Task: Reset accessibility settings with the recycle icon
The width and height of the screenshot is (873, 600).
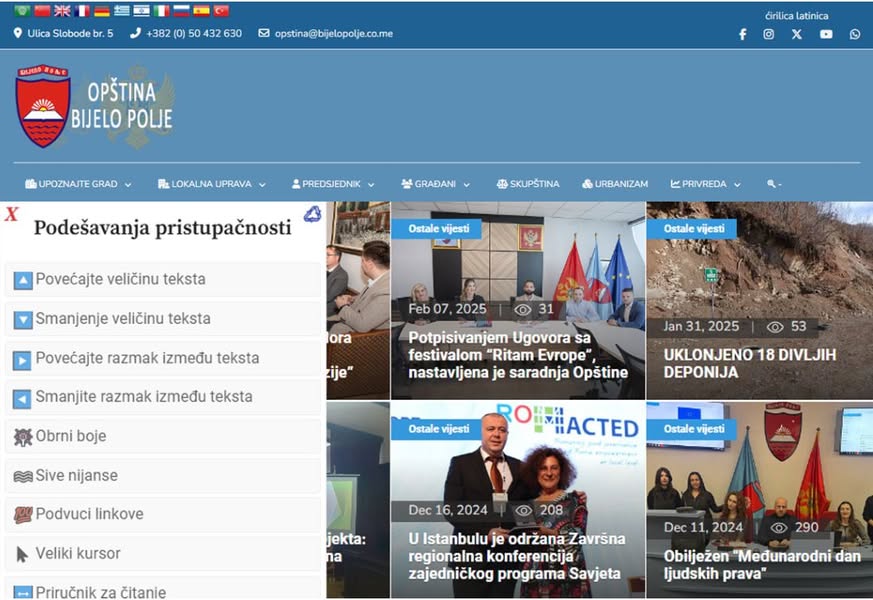Action: [x=312, y=214]
